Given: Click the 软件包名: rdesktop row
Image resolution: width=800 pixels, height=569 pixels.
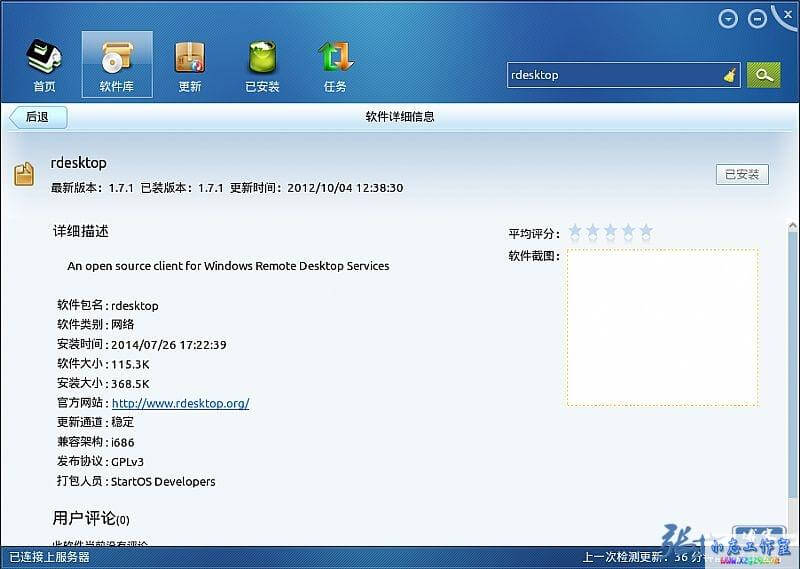Looking at the screenshot, I should pyautogui.click(x=108, y=305).
